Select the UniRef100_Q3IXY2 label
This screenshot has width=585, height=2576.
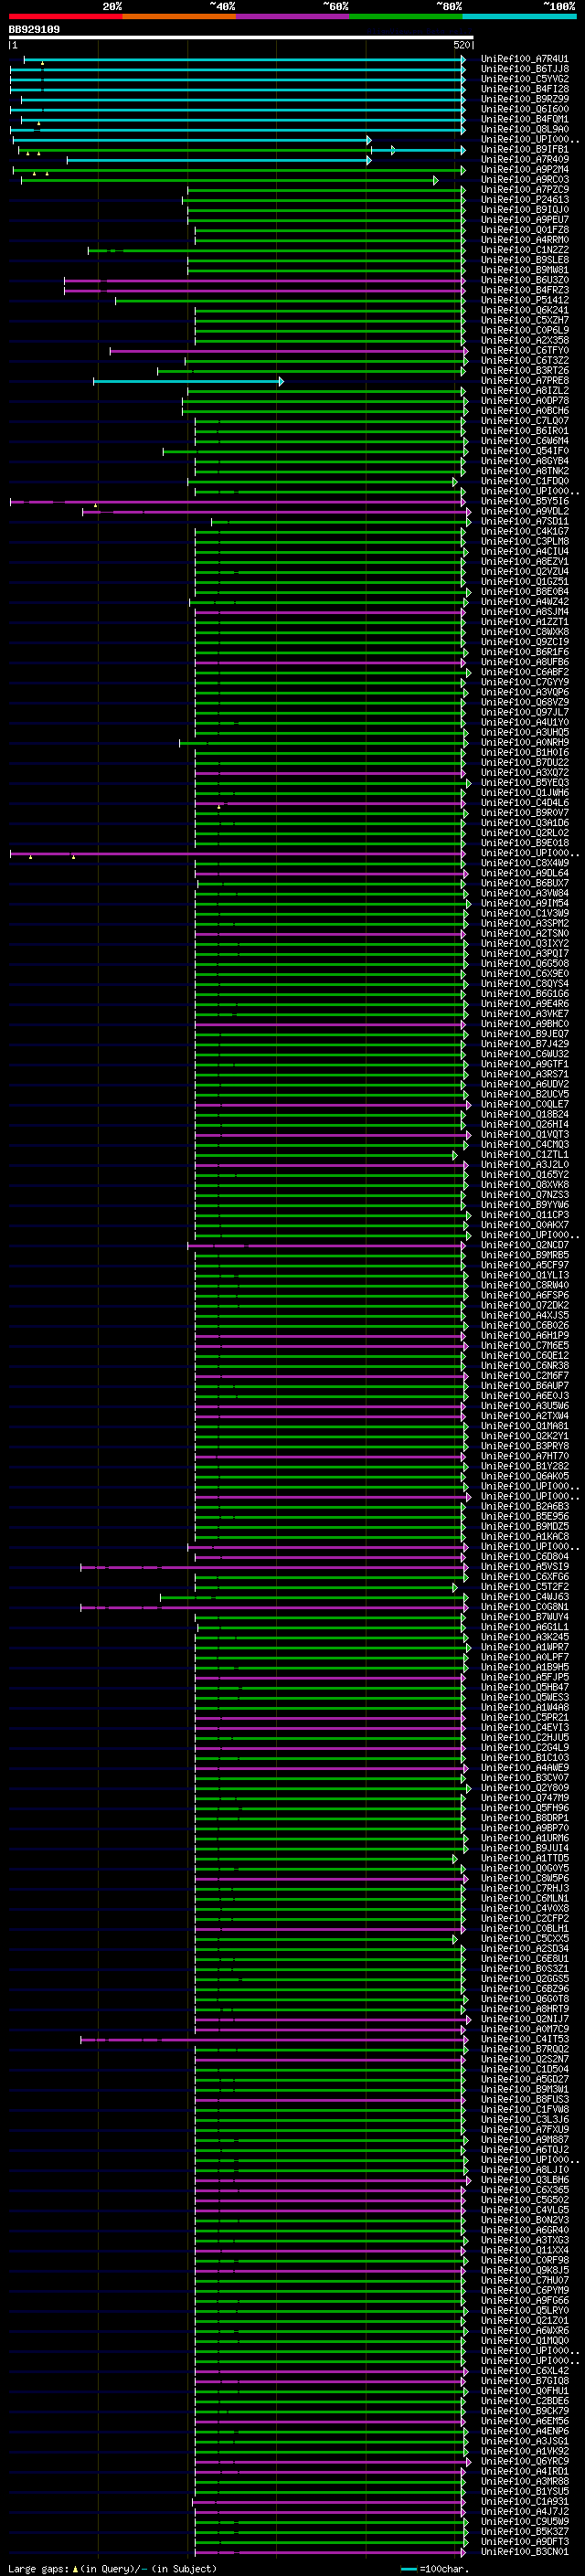524,944
